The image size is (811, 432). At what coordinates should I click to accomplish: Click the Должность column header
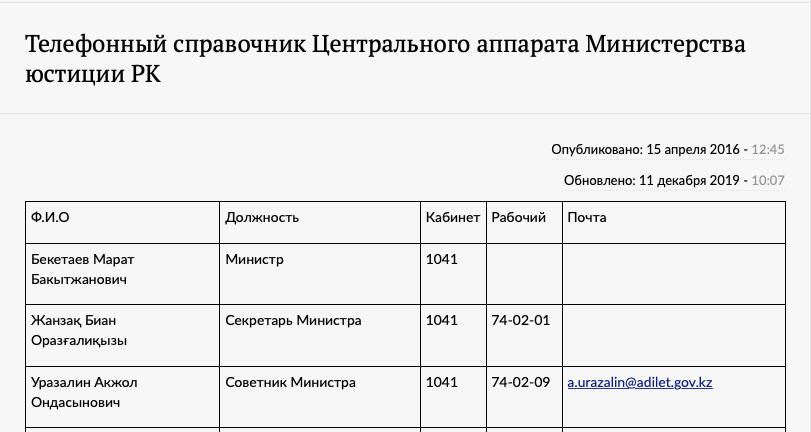click(x=262, y=217)
